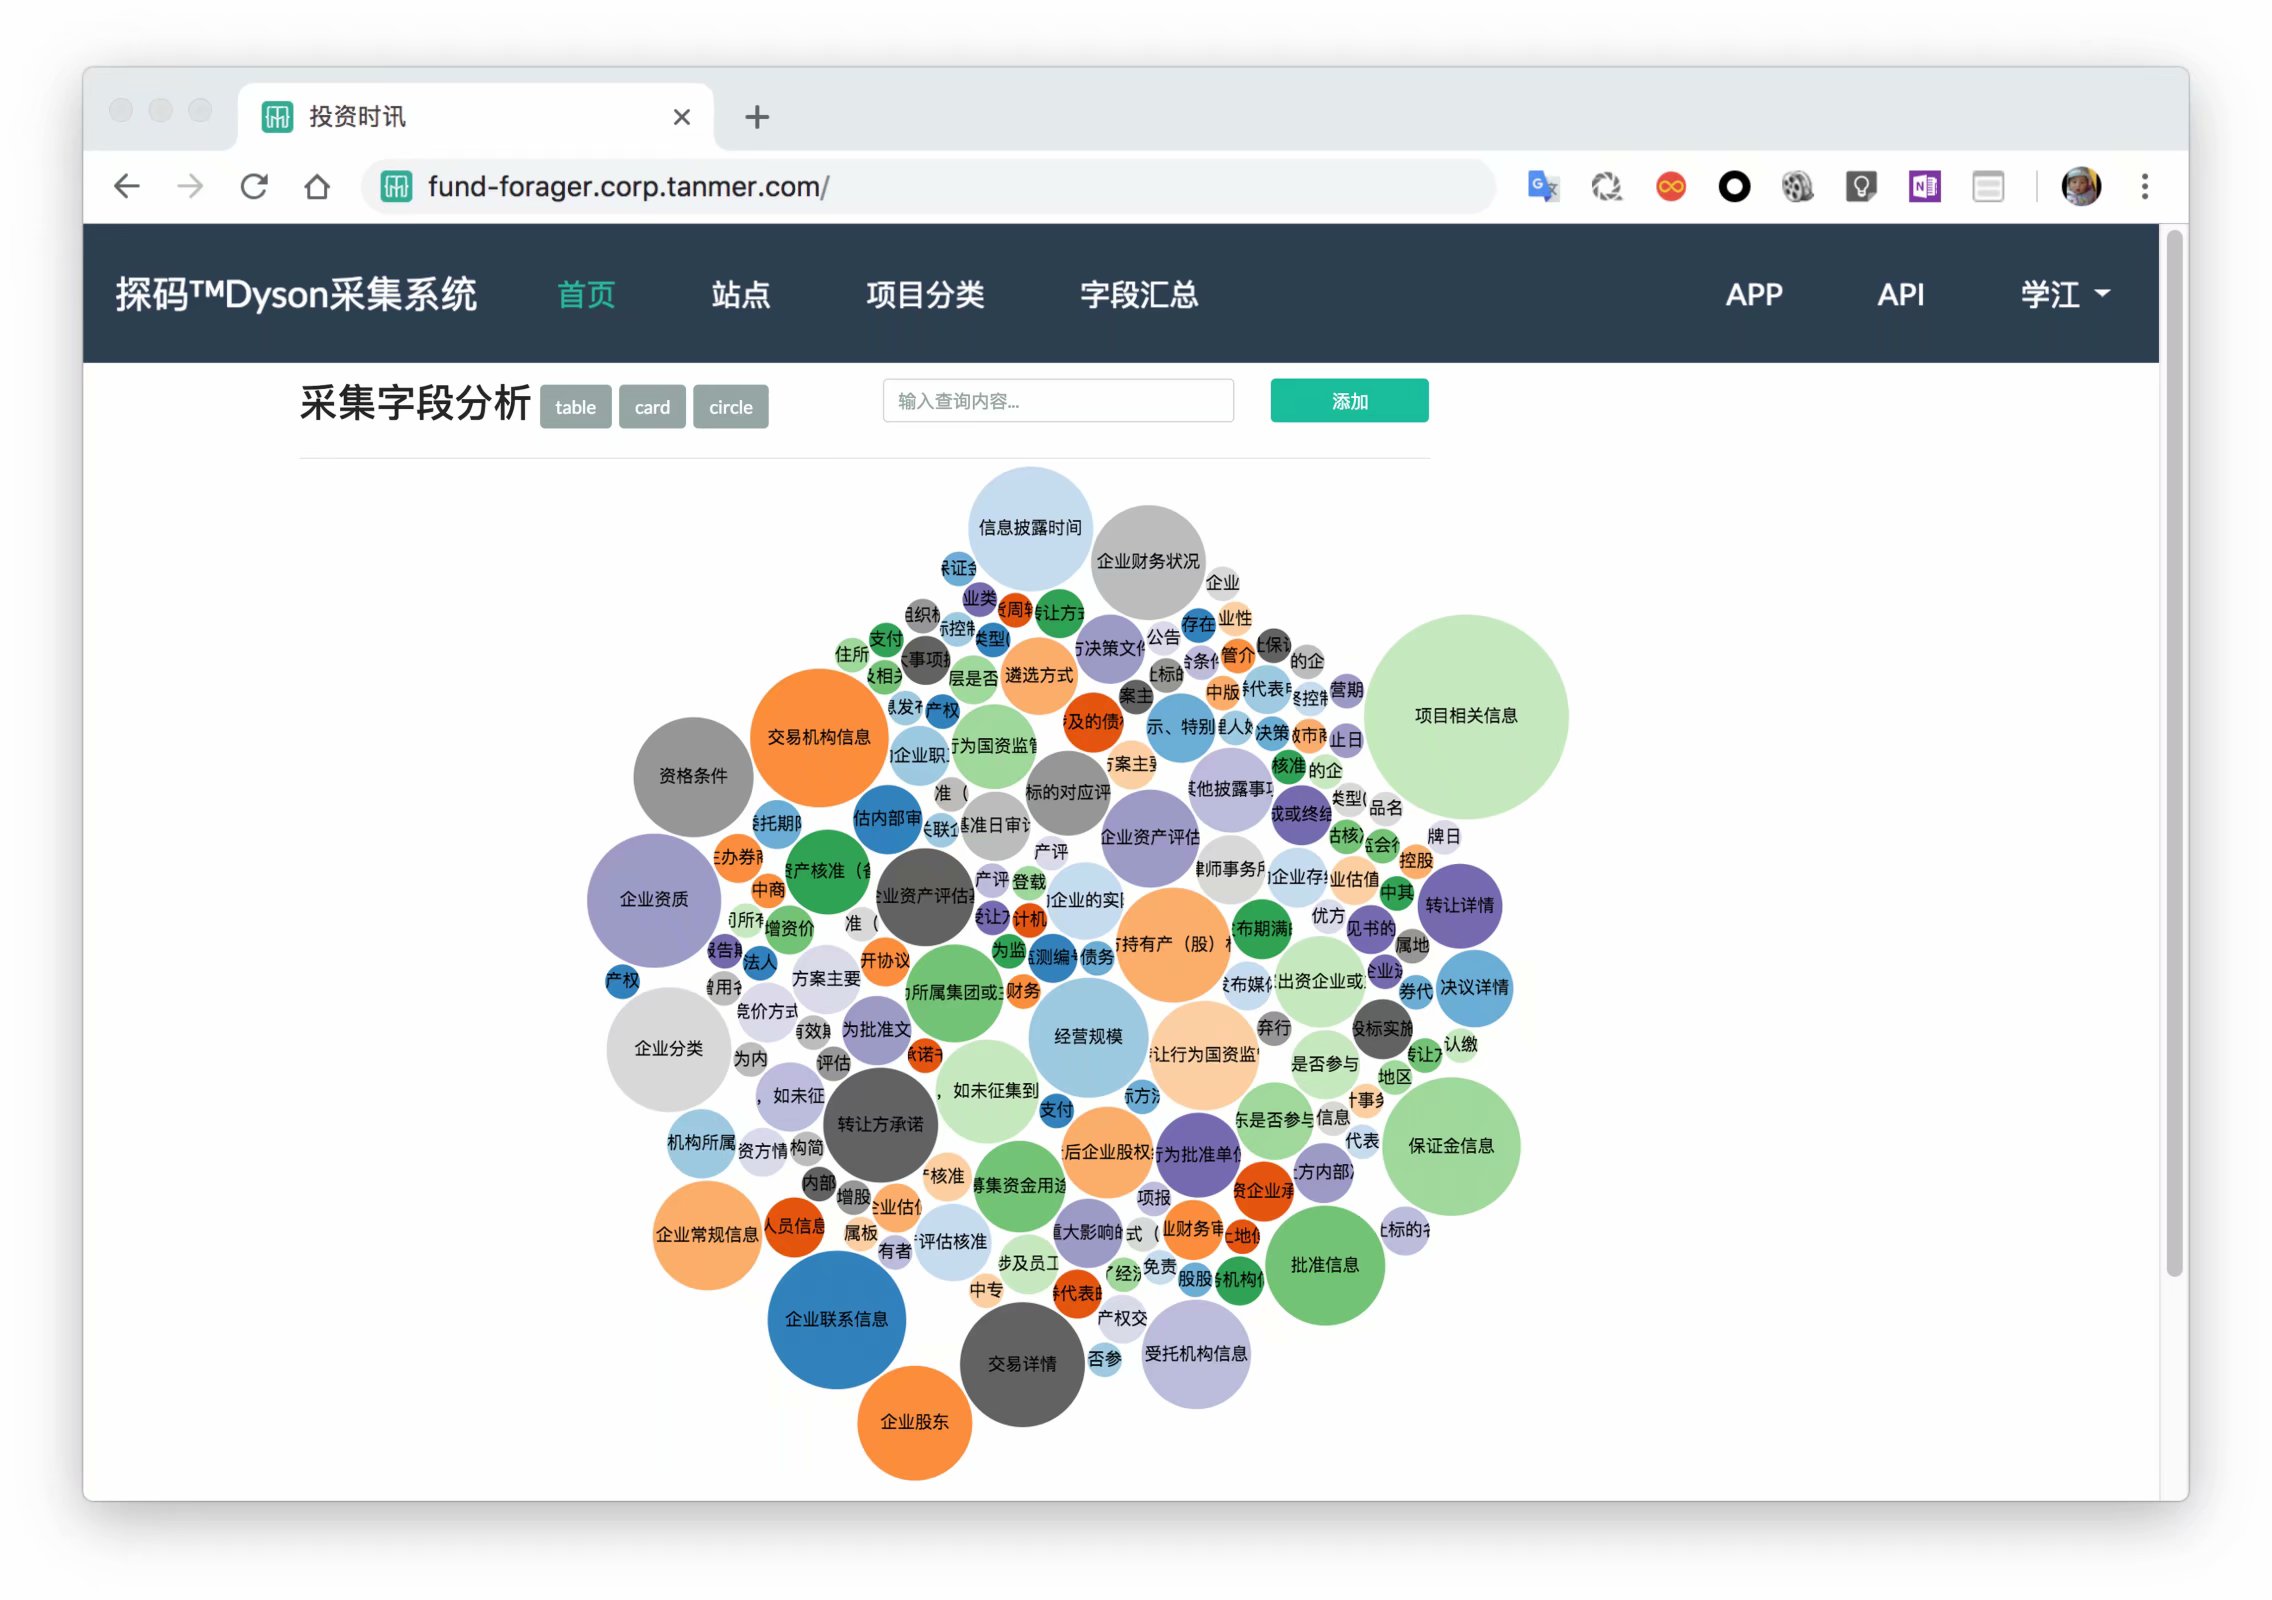The height and width of the screenshot is (1600, 2272).
Task: Click the grey card extension icon
Action: [1987, 186]
